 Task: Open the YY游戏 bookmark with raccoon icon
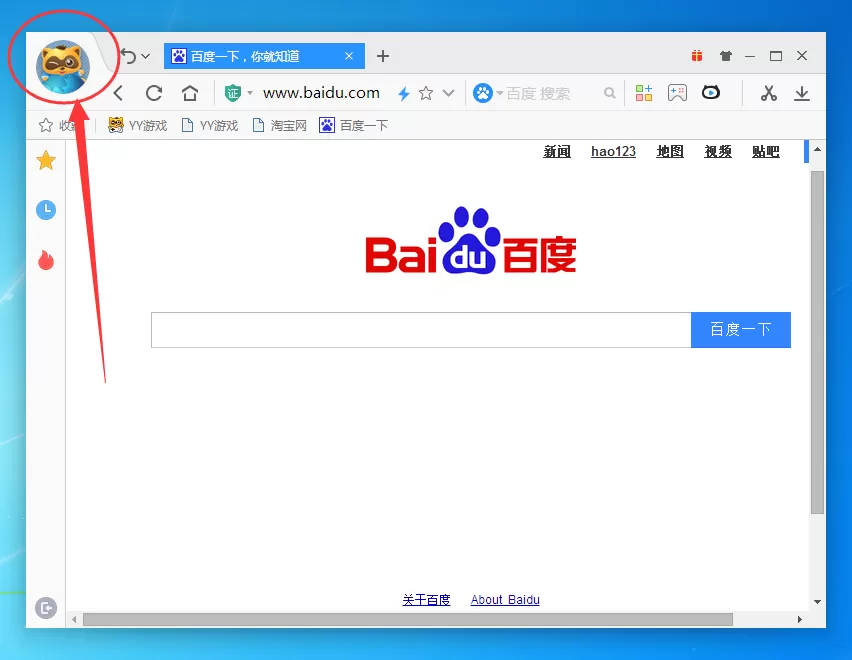coord(137,125)
